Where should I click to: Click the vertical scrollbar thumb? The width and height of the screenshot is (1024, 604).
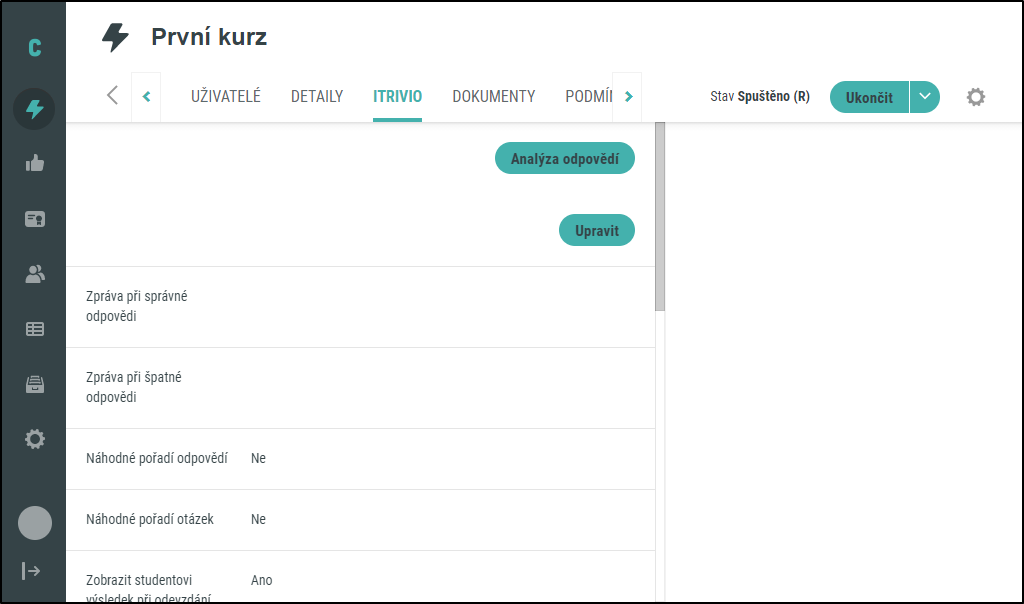click(x=660, y=216)
